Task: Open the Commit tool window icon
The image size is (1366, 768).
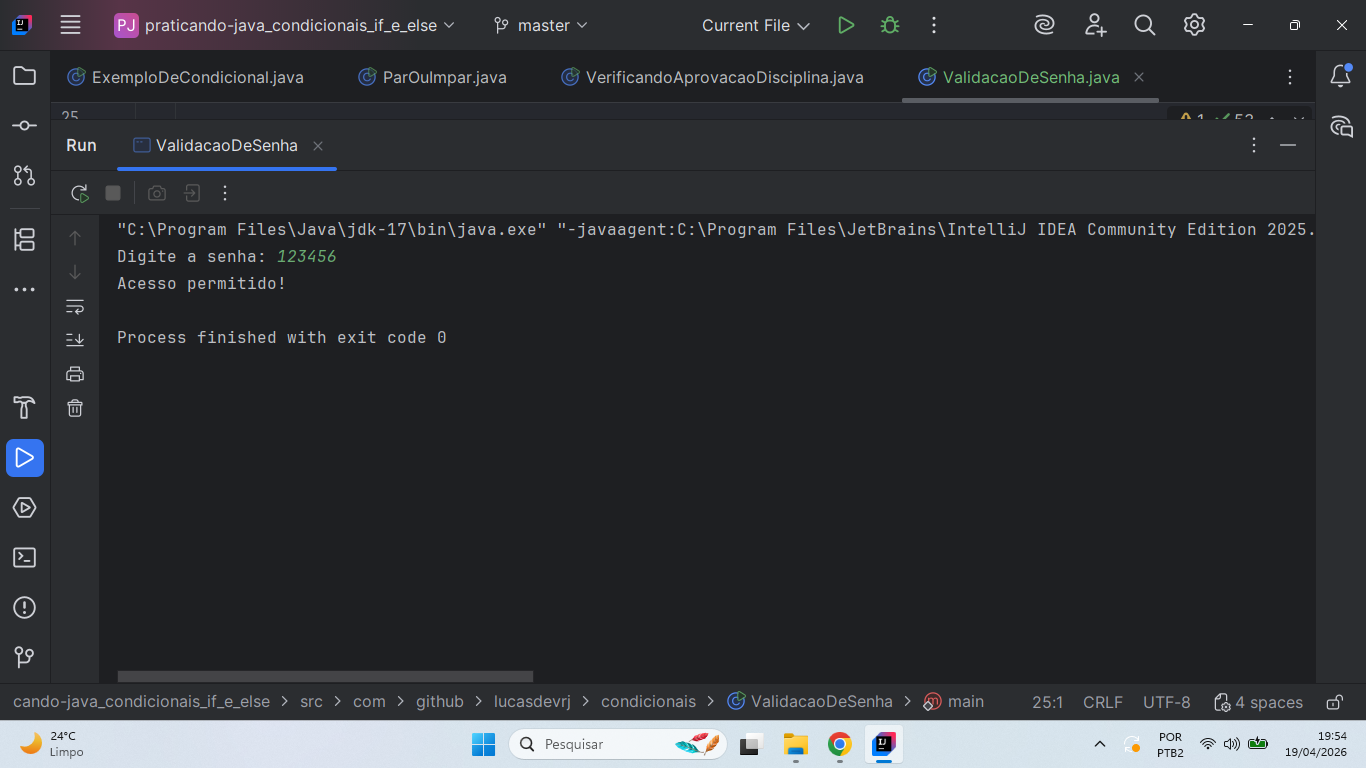Action: tap(24, 126)
